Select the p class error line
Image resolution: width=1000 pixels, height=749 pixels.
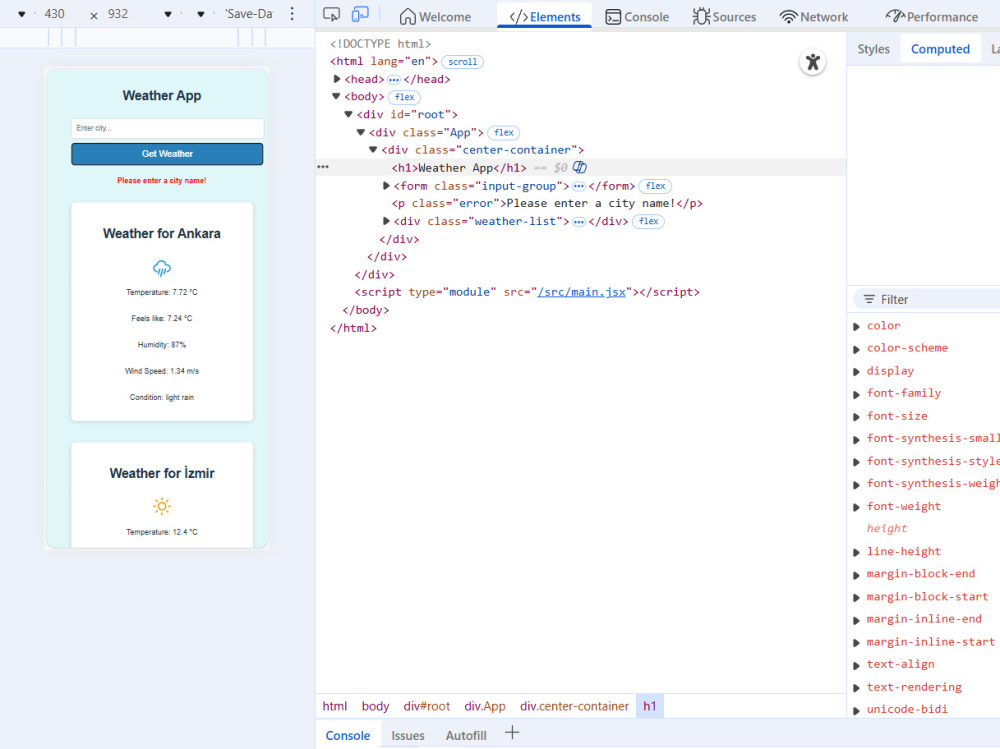point(547,203)
